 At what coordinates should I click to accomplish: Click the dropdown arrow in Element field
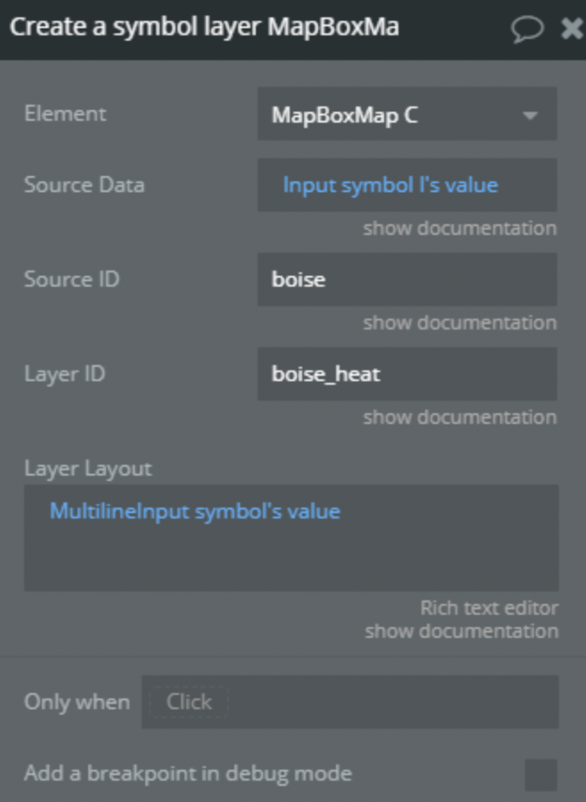pyautogui.click(x=531, y=116)
